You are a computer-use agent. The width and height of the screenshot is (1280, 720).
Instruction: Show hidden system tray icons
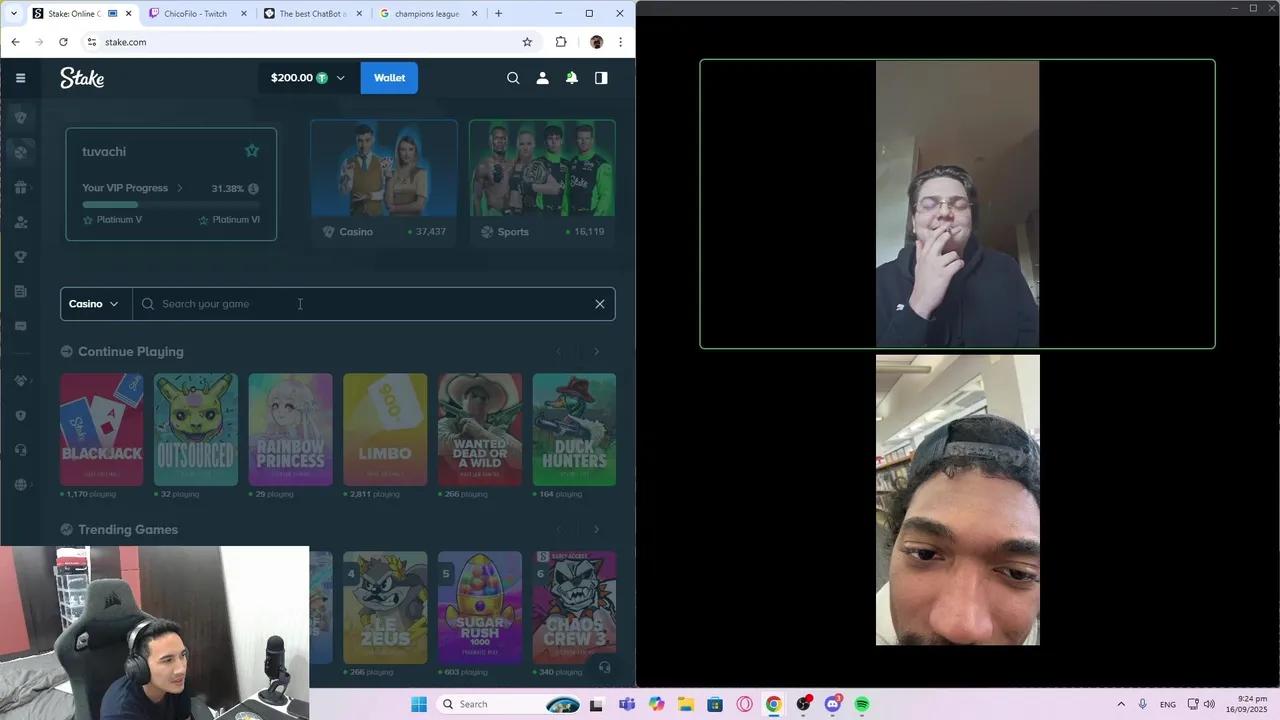pos(1120,704)
